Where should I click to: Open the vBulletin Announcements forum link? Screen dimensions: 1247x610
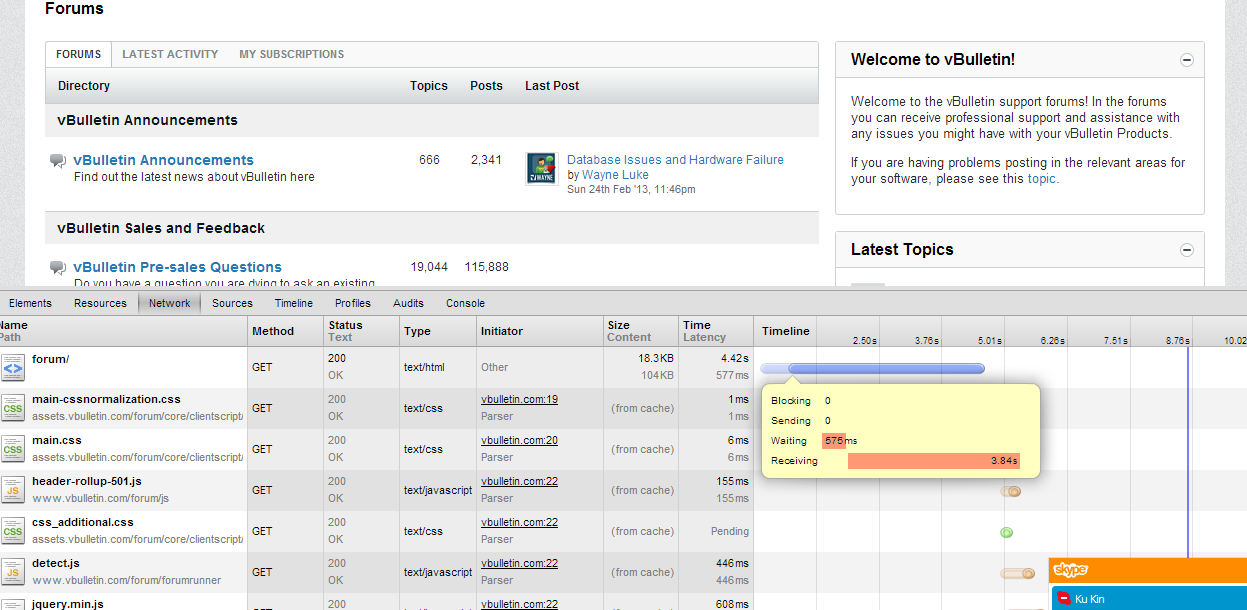(164, 160)
